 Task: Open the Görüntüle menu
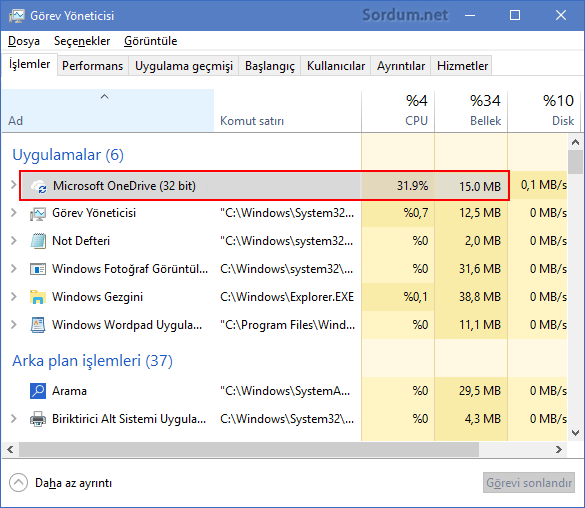coord(151,41)
